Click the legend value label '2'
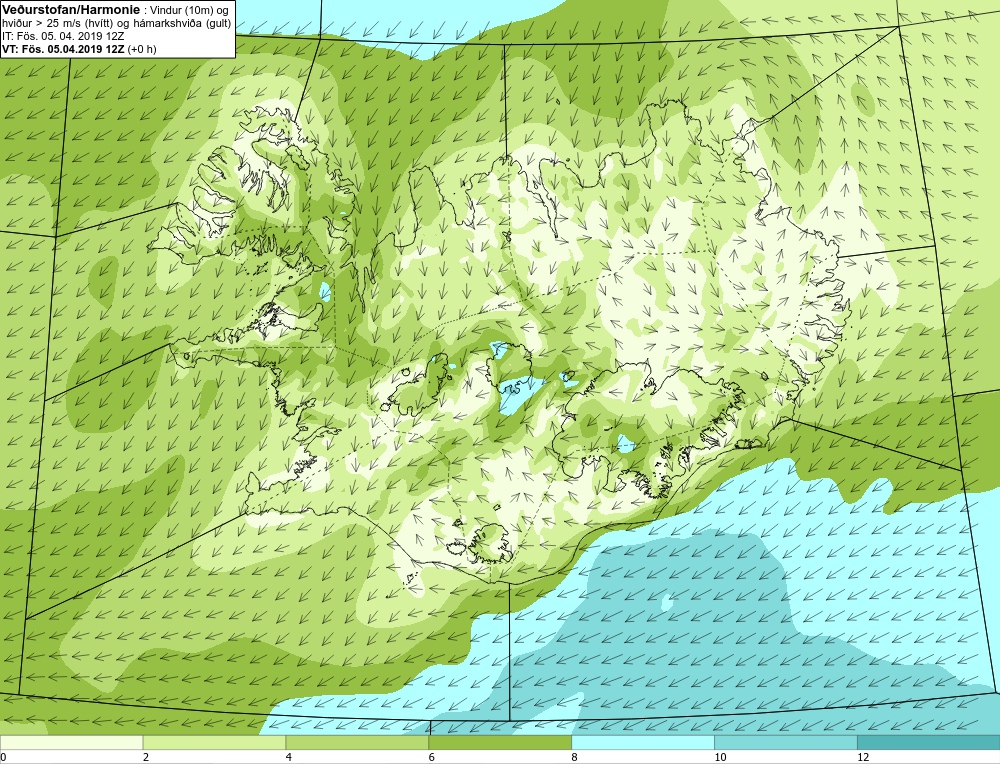The height and width of the screenshot is (764, 1000). (x=146, y=757)
